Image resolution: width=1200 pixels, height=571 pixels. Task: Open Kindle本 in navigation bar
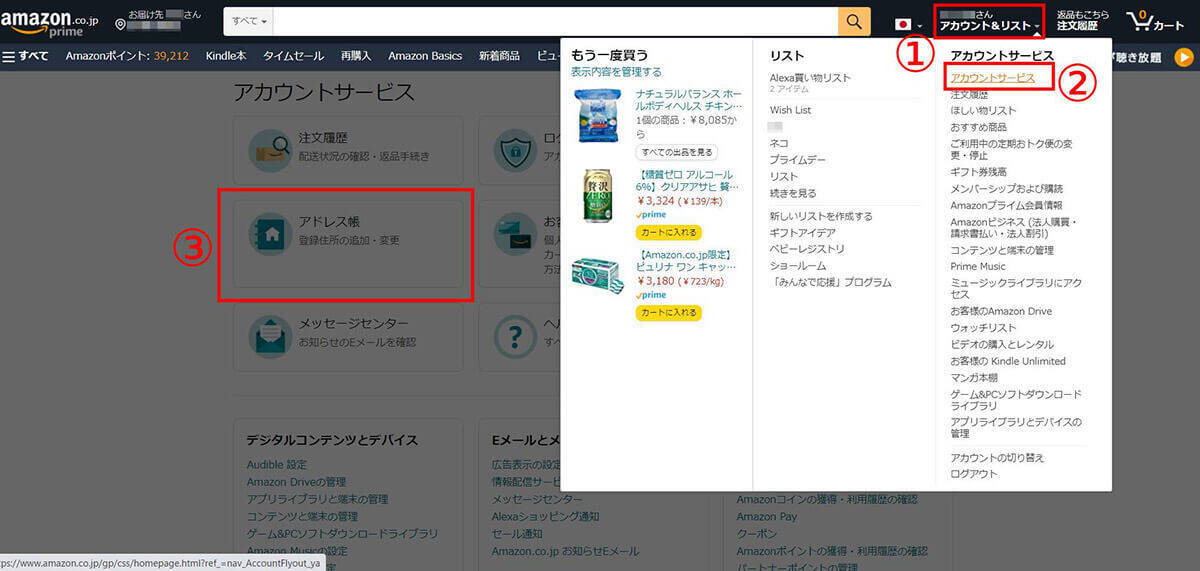coord(226,56)
